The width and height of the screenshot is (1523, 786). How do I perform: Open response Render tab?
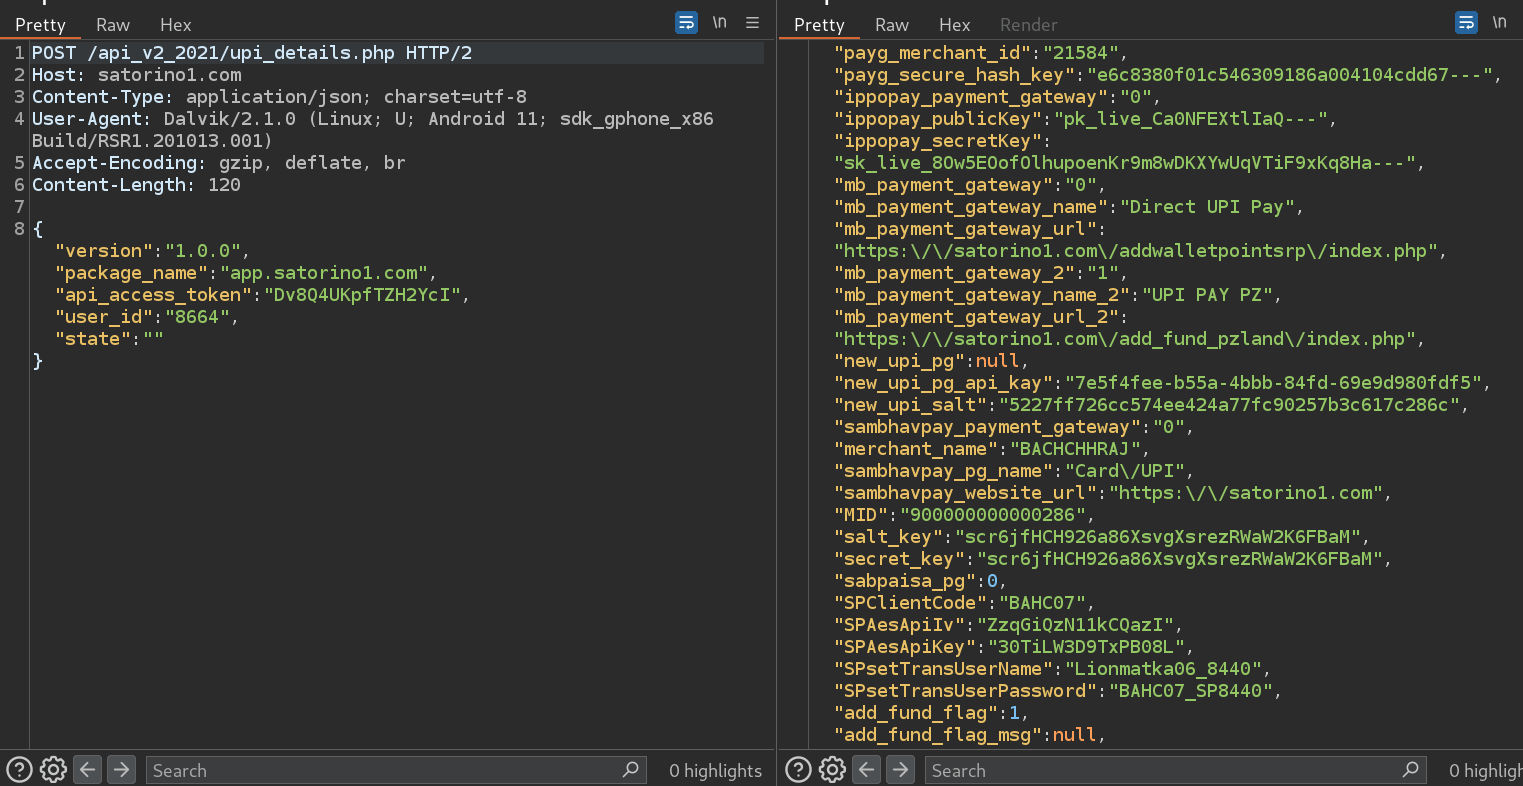(1029, 25)
